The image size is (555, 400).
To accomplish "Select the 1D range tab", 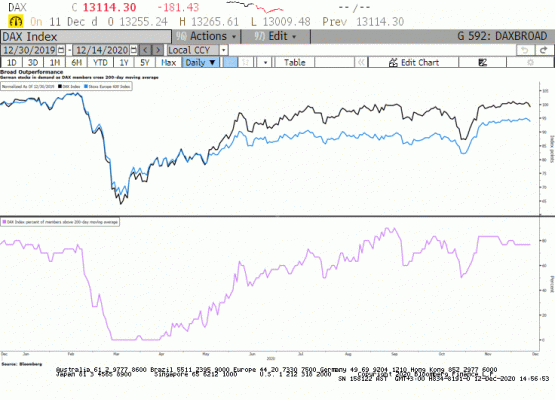I will [x=12, y=62].
